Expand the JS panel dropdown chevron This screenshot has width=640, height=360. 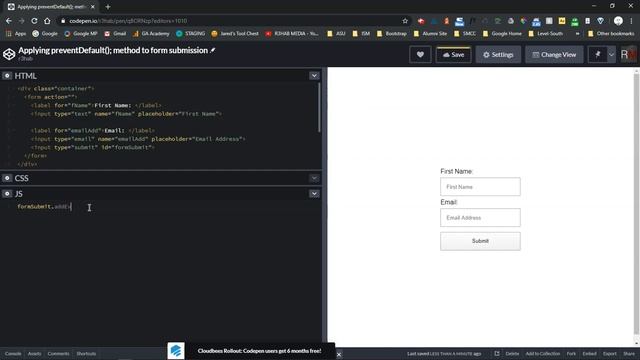[x=314, y=194]
